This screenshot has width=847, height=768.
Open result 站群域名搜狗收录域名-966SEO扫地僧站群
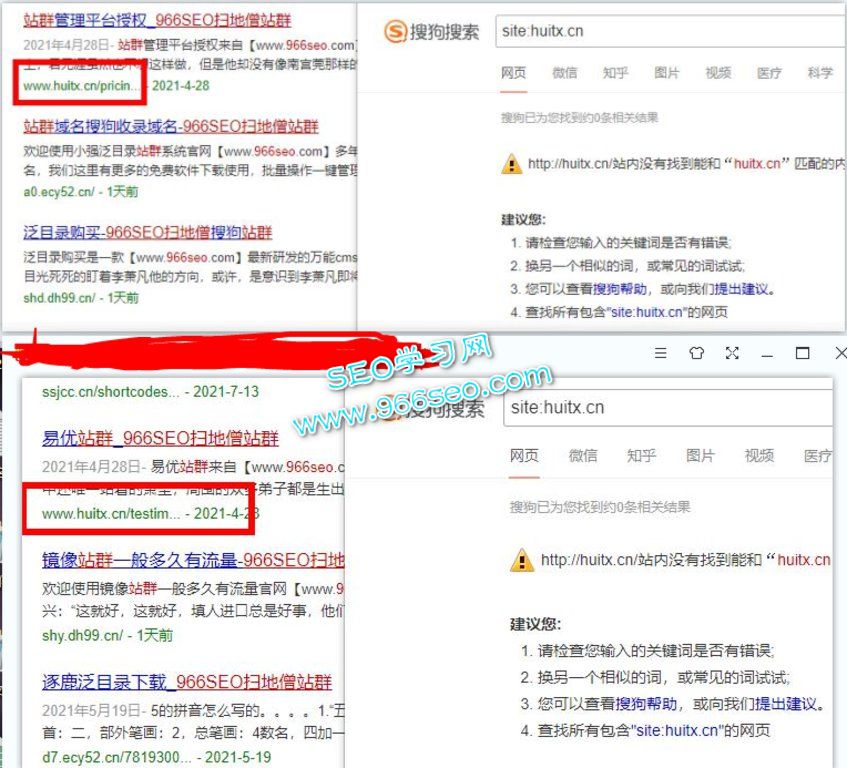[x=171, y=126]
